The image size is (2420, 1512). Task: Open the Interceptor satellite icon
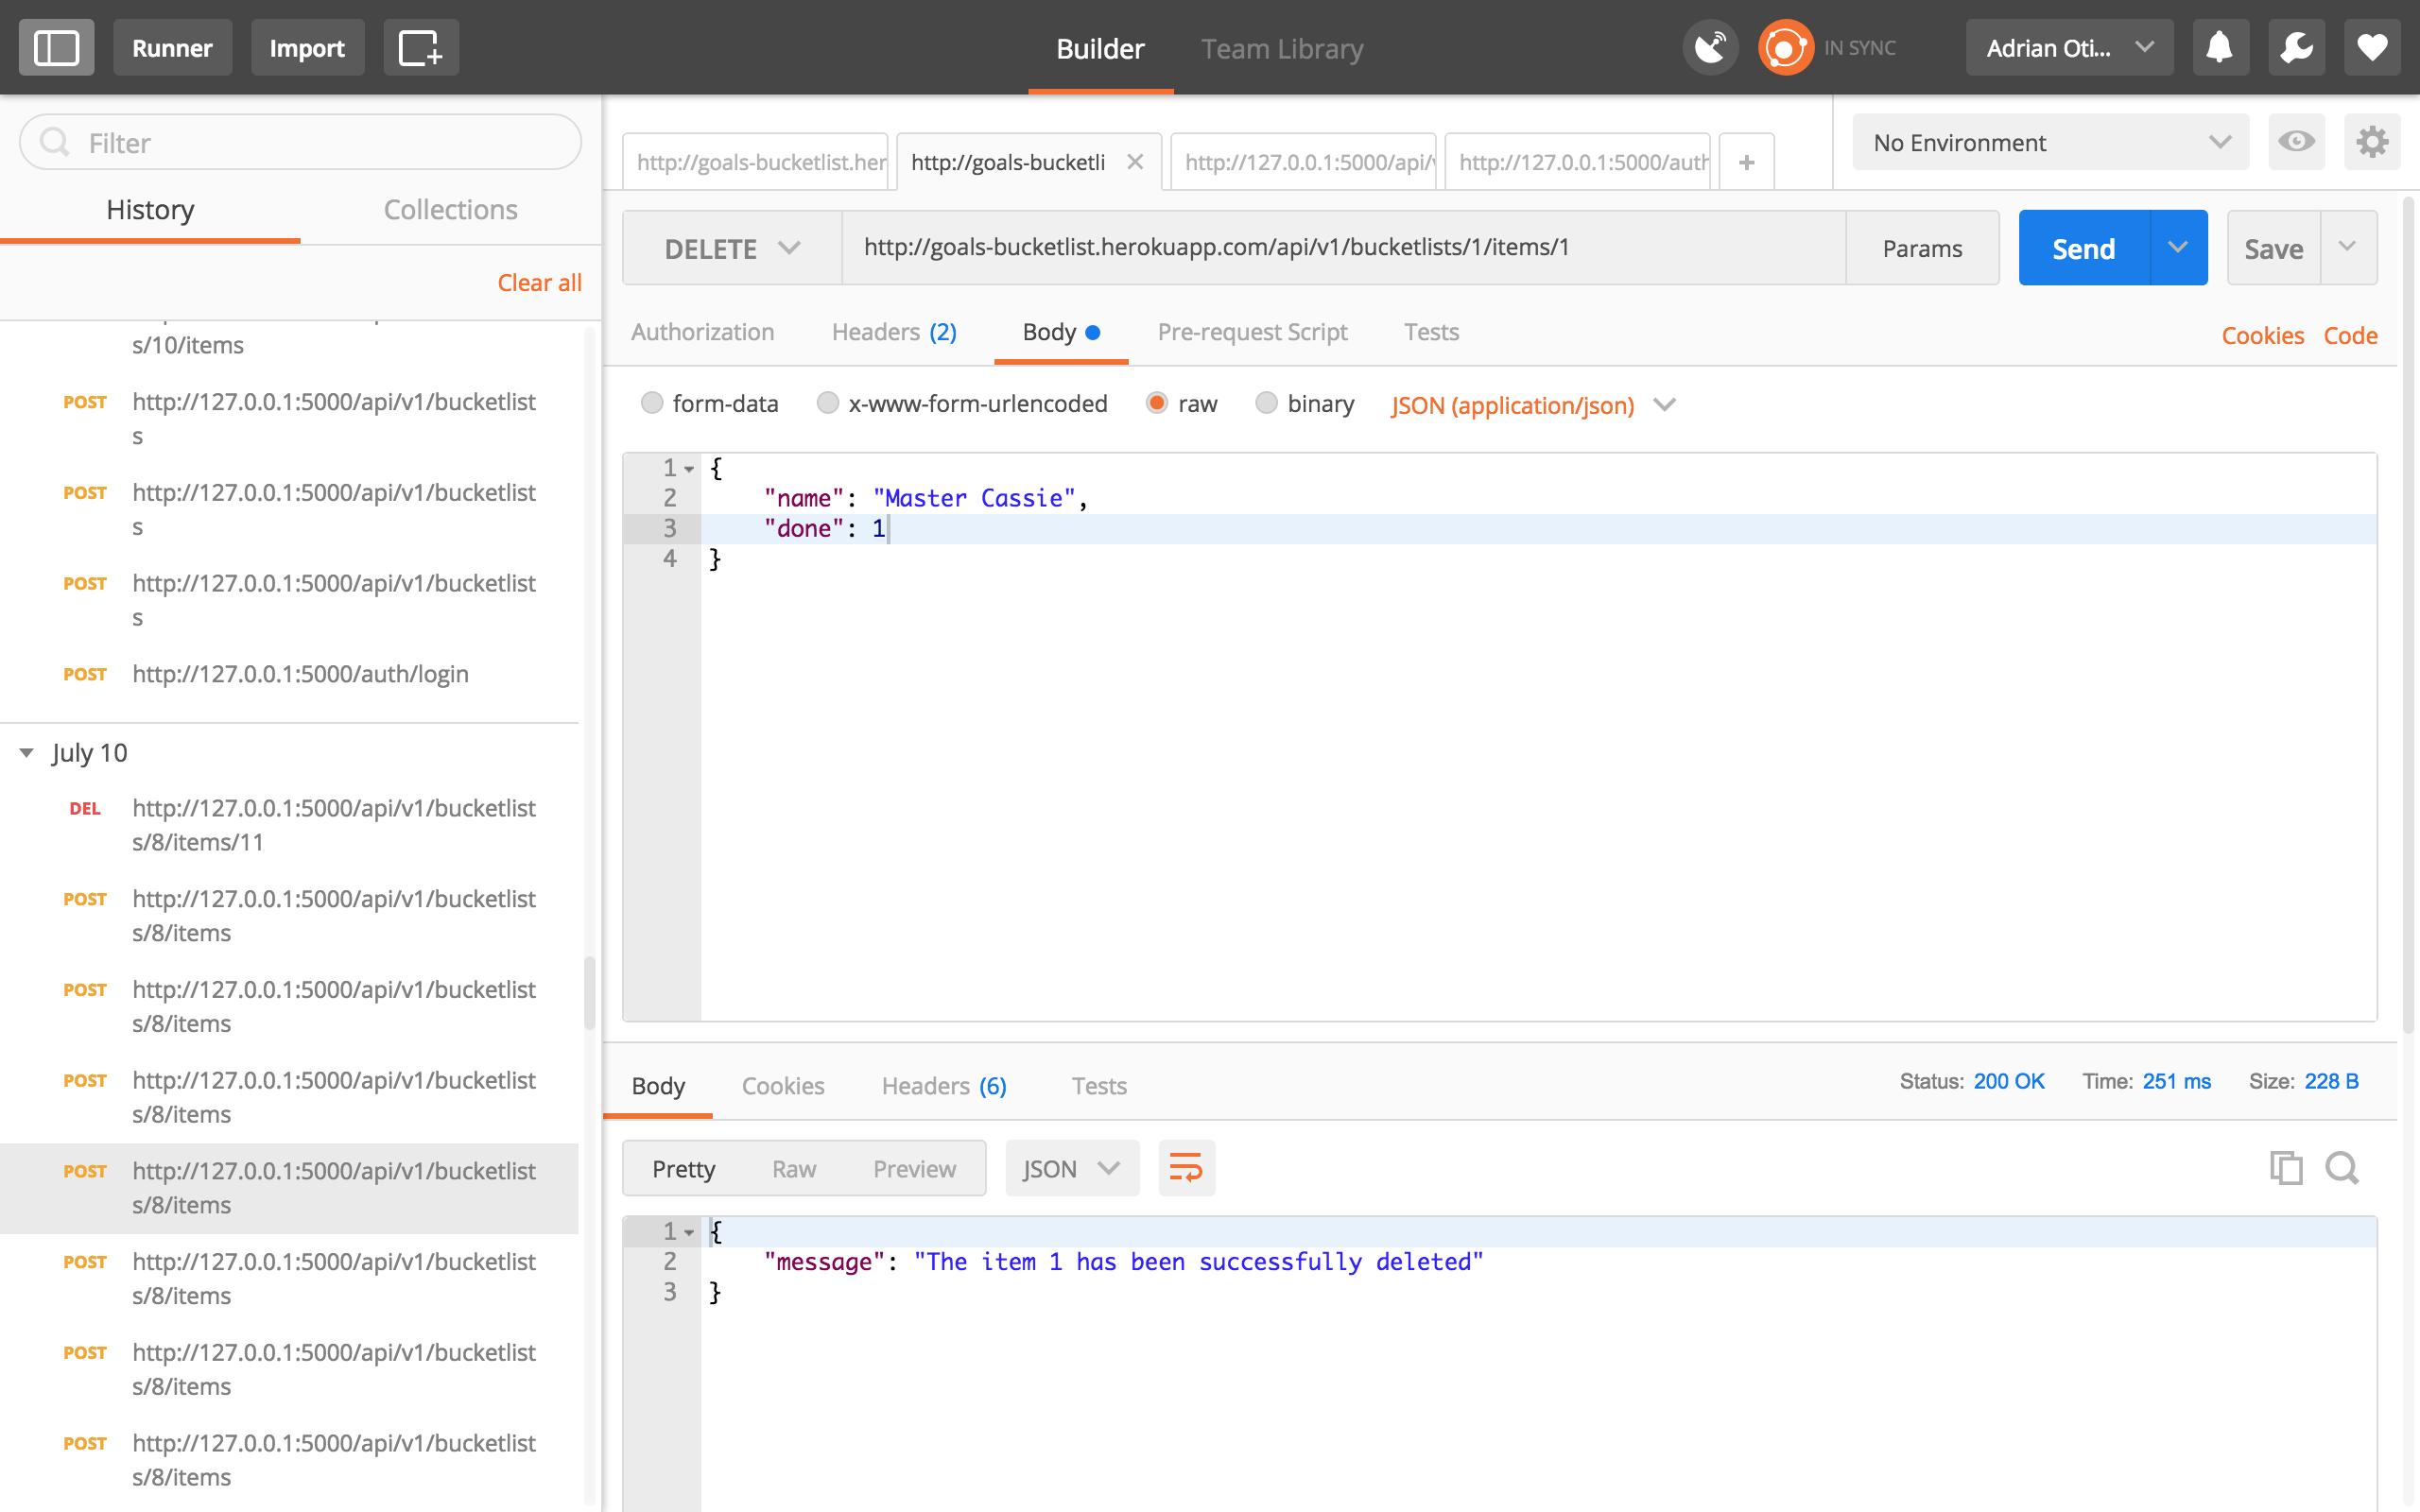pos(1710,46)
